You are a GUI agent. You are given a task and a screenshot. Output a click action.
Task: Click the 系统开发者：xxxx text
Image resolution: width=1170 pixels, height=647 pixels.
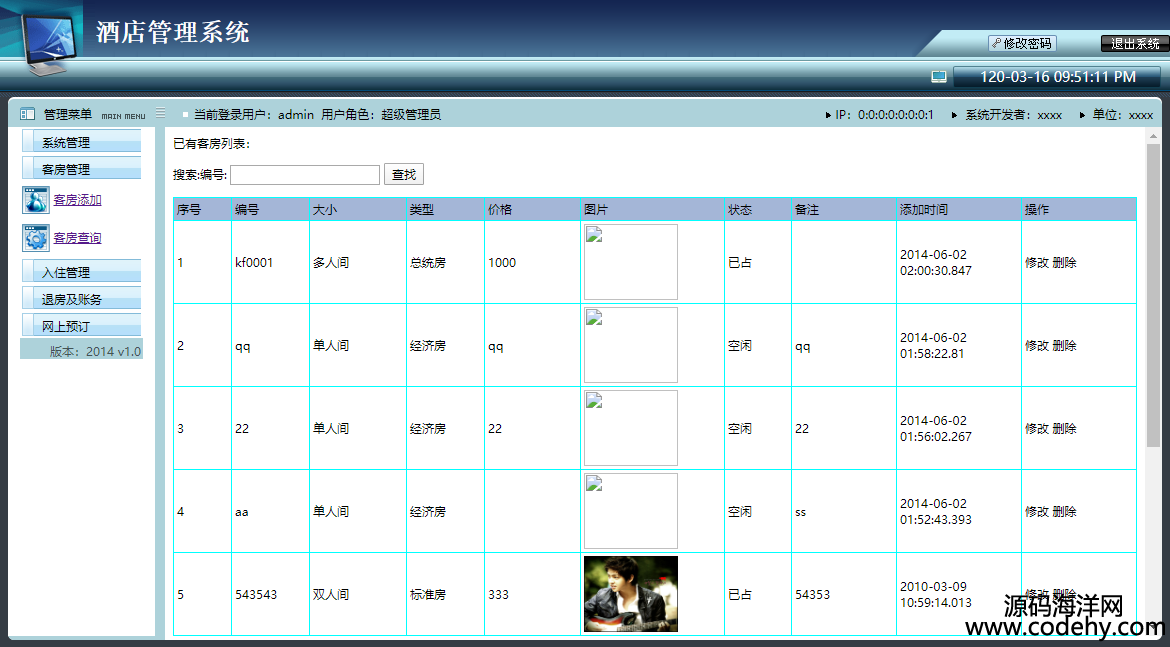pos(1013,115)
